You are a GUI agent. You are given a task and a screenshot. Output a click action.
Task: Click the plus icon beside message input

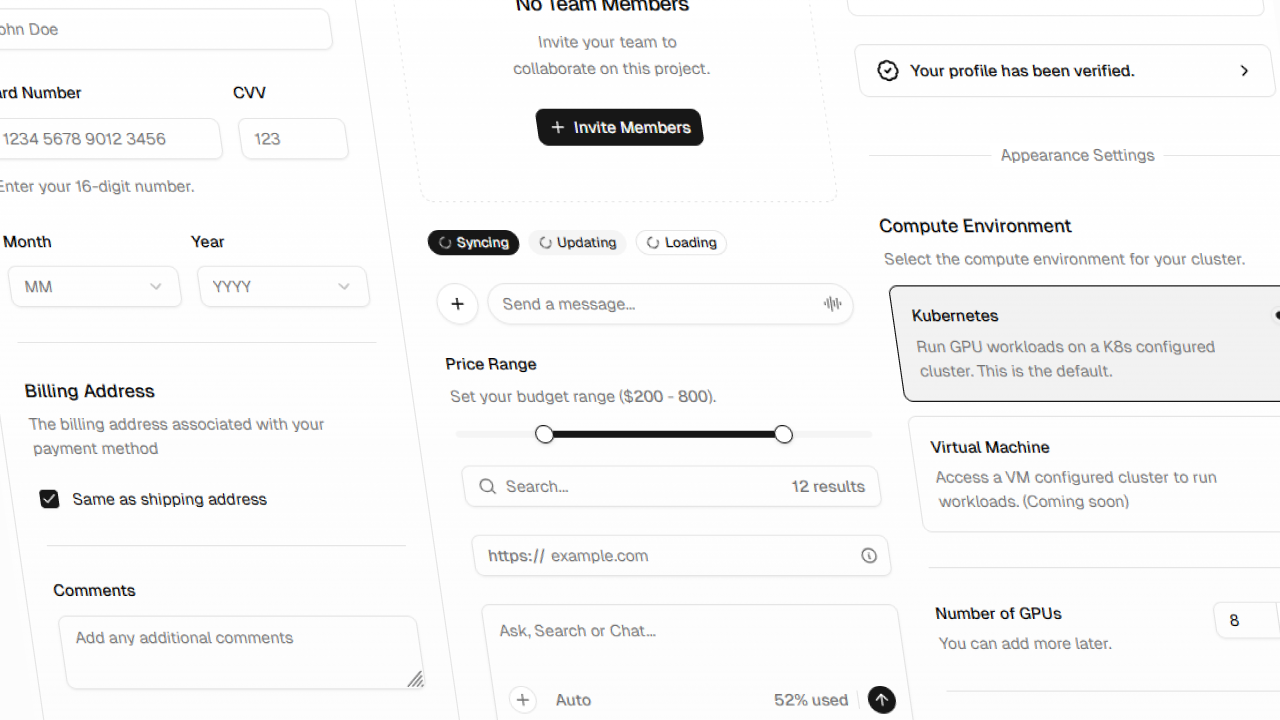pos(457,304)
